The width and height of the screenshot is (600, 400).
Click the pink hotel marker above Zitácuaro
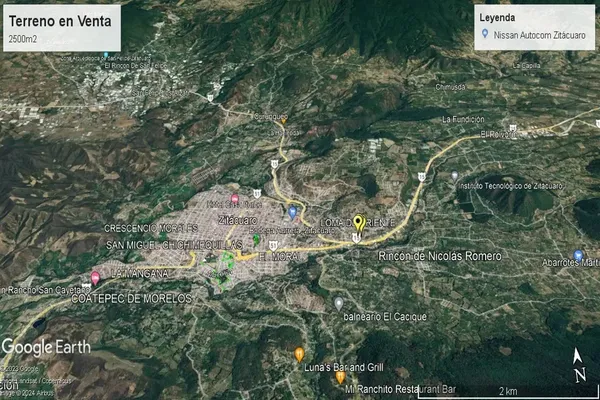click(x=235, y=199)
